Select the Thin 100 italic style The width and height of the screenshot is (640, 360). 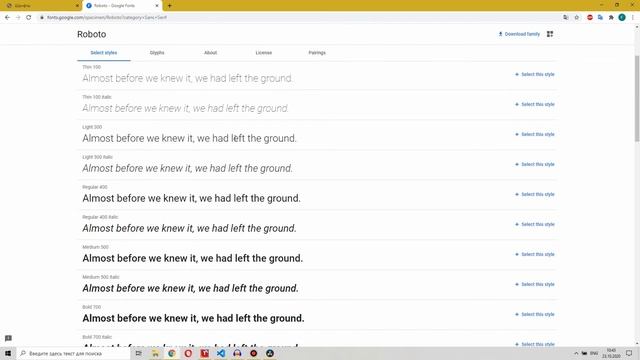(535, 104)
